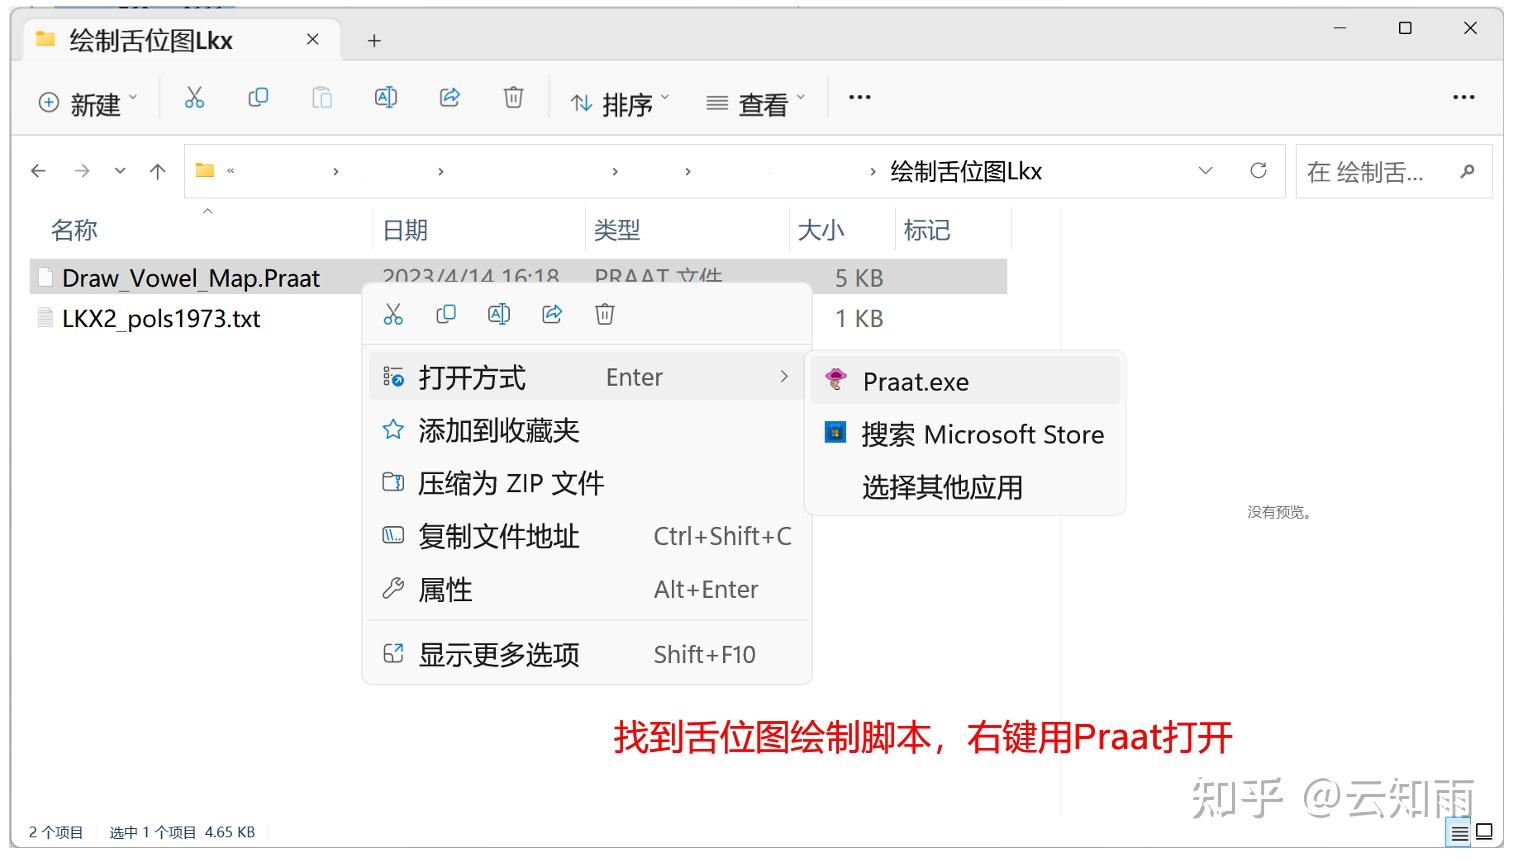The height and width of the screenshot is (861, 1513).
Task: Click the search magnifier icon
Action: [1467, 172]
